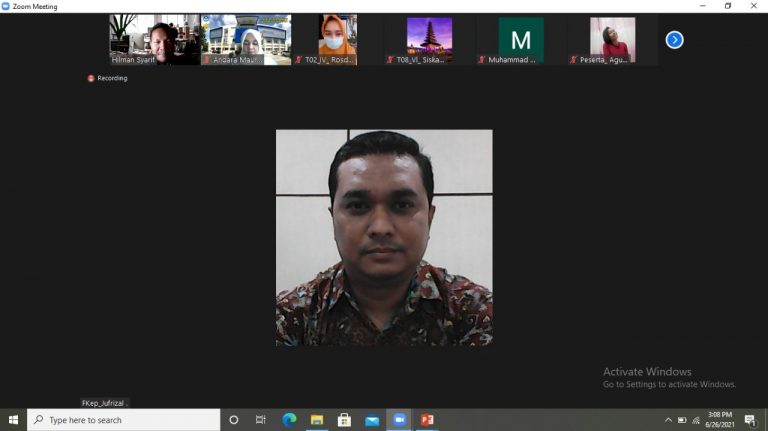768x431 pixels.
Task: Select Muhammad's participant tile with M avatar
Action: (520, 40)
